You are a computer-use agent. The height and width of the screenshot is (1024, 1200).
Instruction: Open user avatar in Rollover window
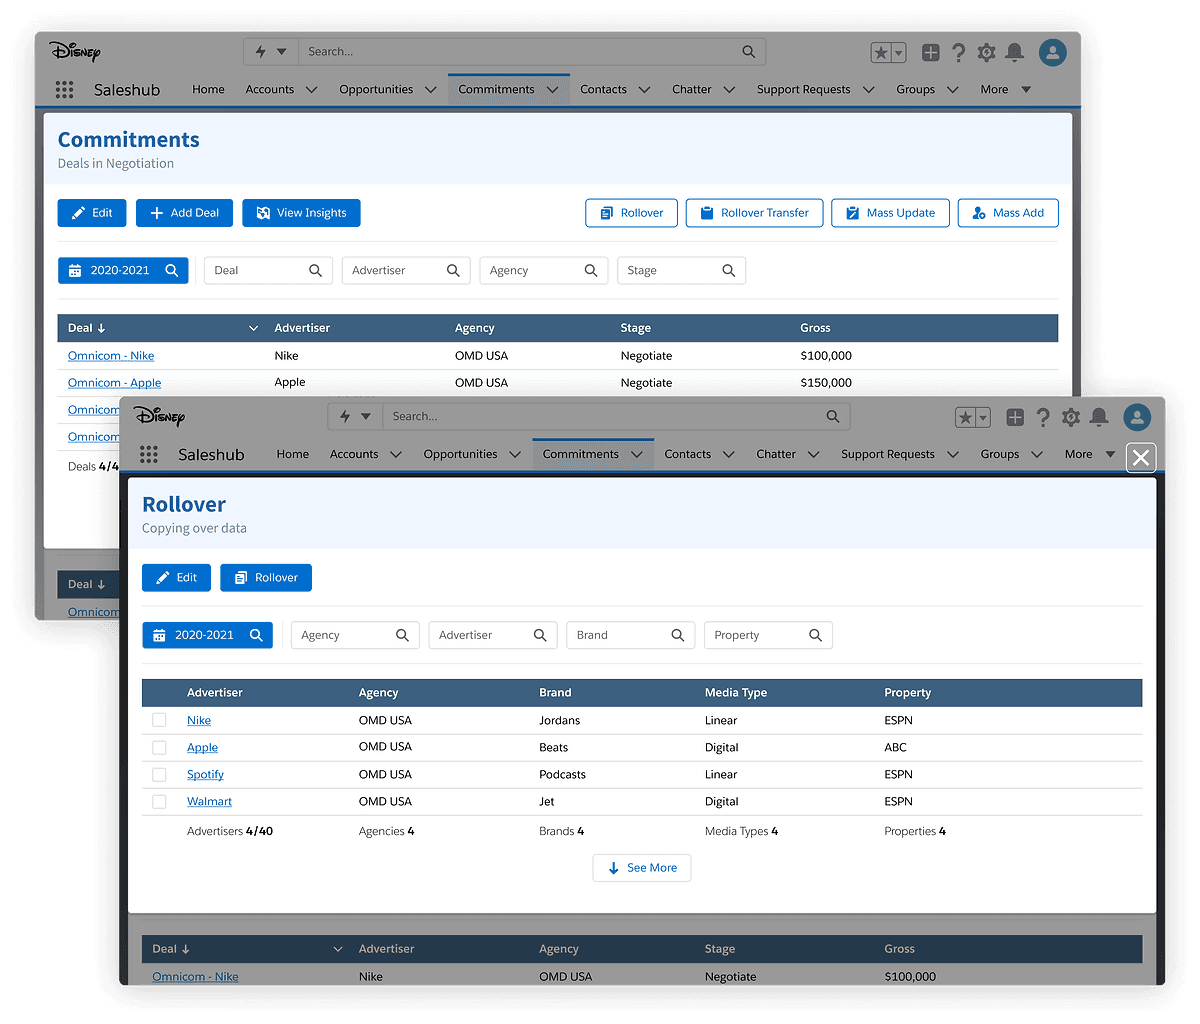click(1137, 417)
